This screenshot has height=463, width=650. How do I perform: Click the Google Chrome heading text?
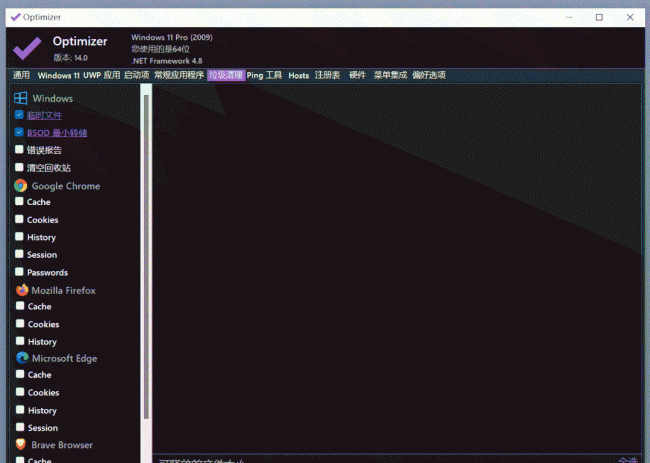coord(66,186)
